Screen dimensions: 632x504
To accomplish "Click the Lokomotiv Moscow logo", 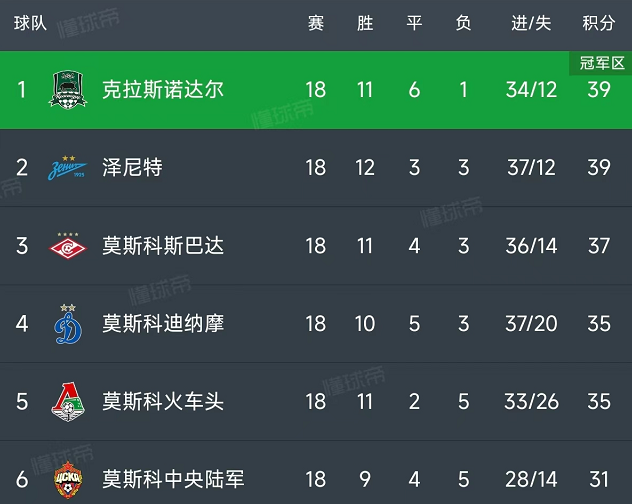I will [68, 402].
